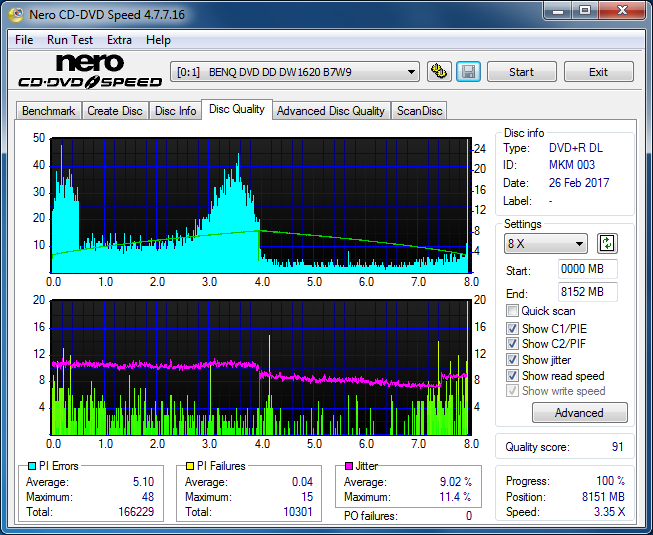
Task: Minimize the Nero window
Action: 558,11
